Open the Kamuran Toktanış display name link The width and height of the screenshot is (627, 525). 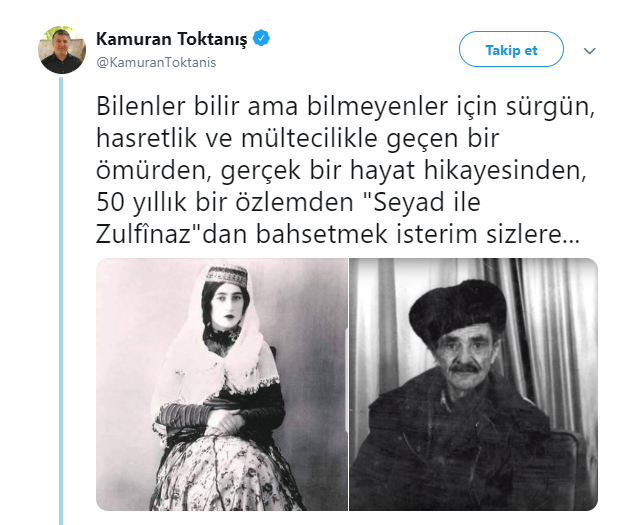(172, 39)
